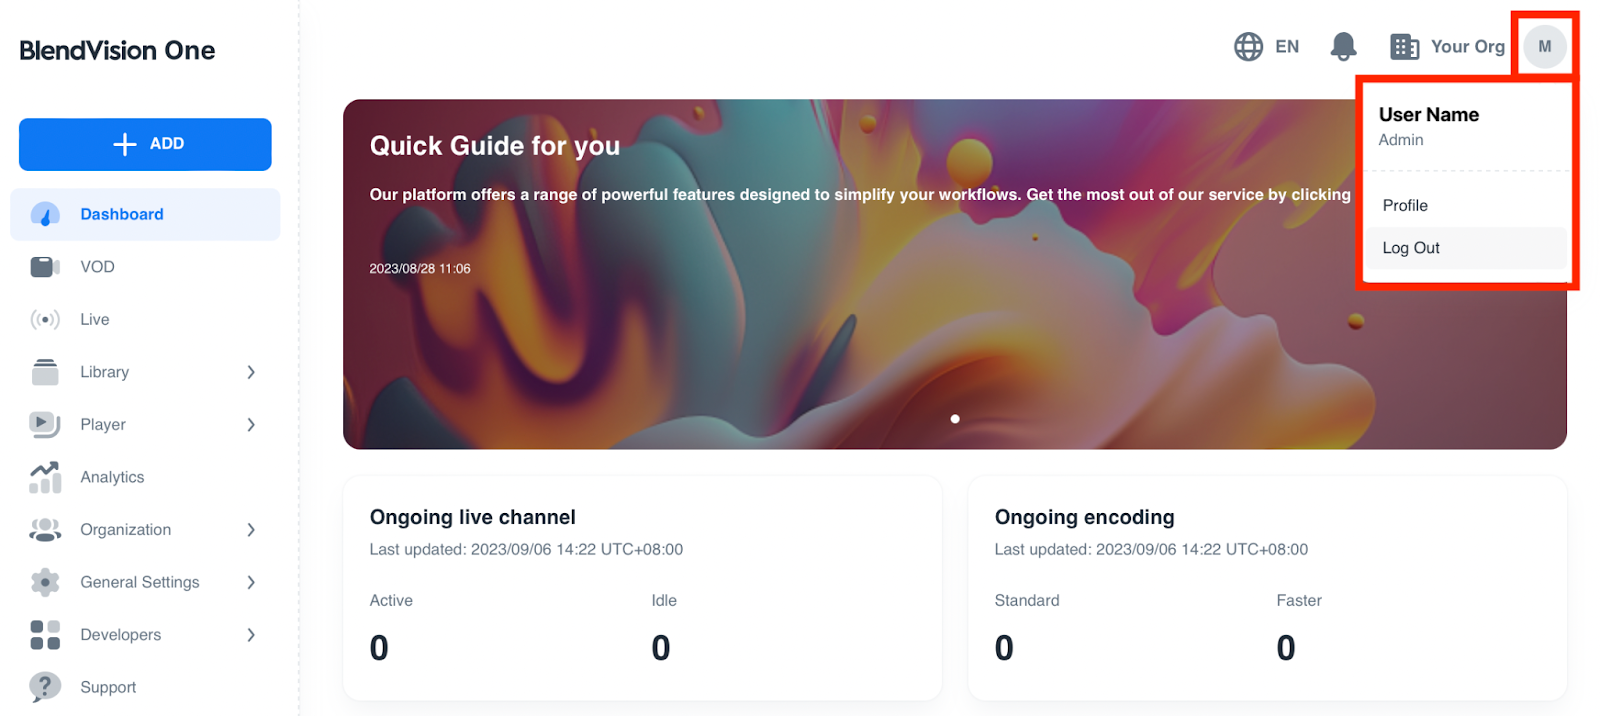
Task: Go to the Dashboard page
Action: click(122, 214)
